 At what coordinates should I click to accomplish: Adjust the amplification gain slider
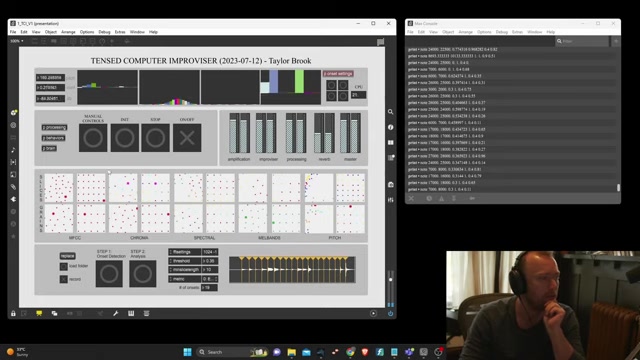pos(239,133)
